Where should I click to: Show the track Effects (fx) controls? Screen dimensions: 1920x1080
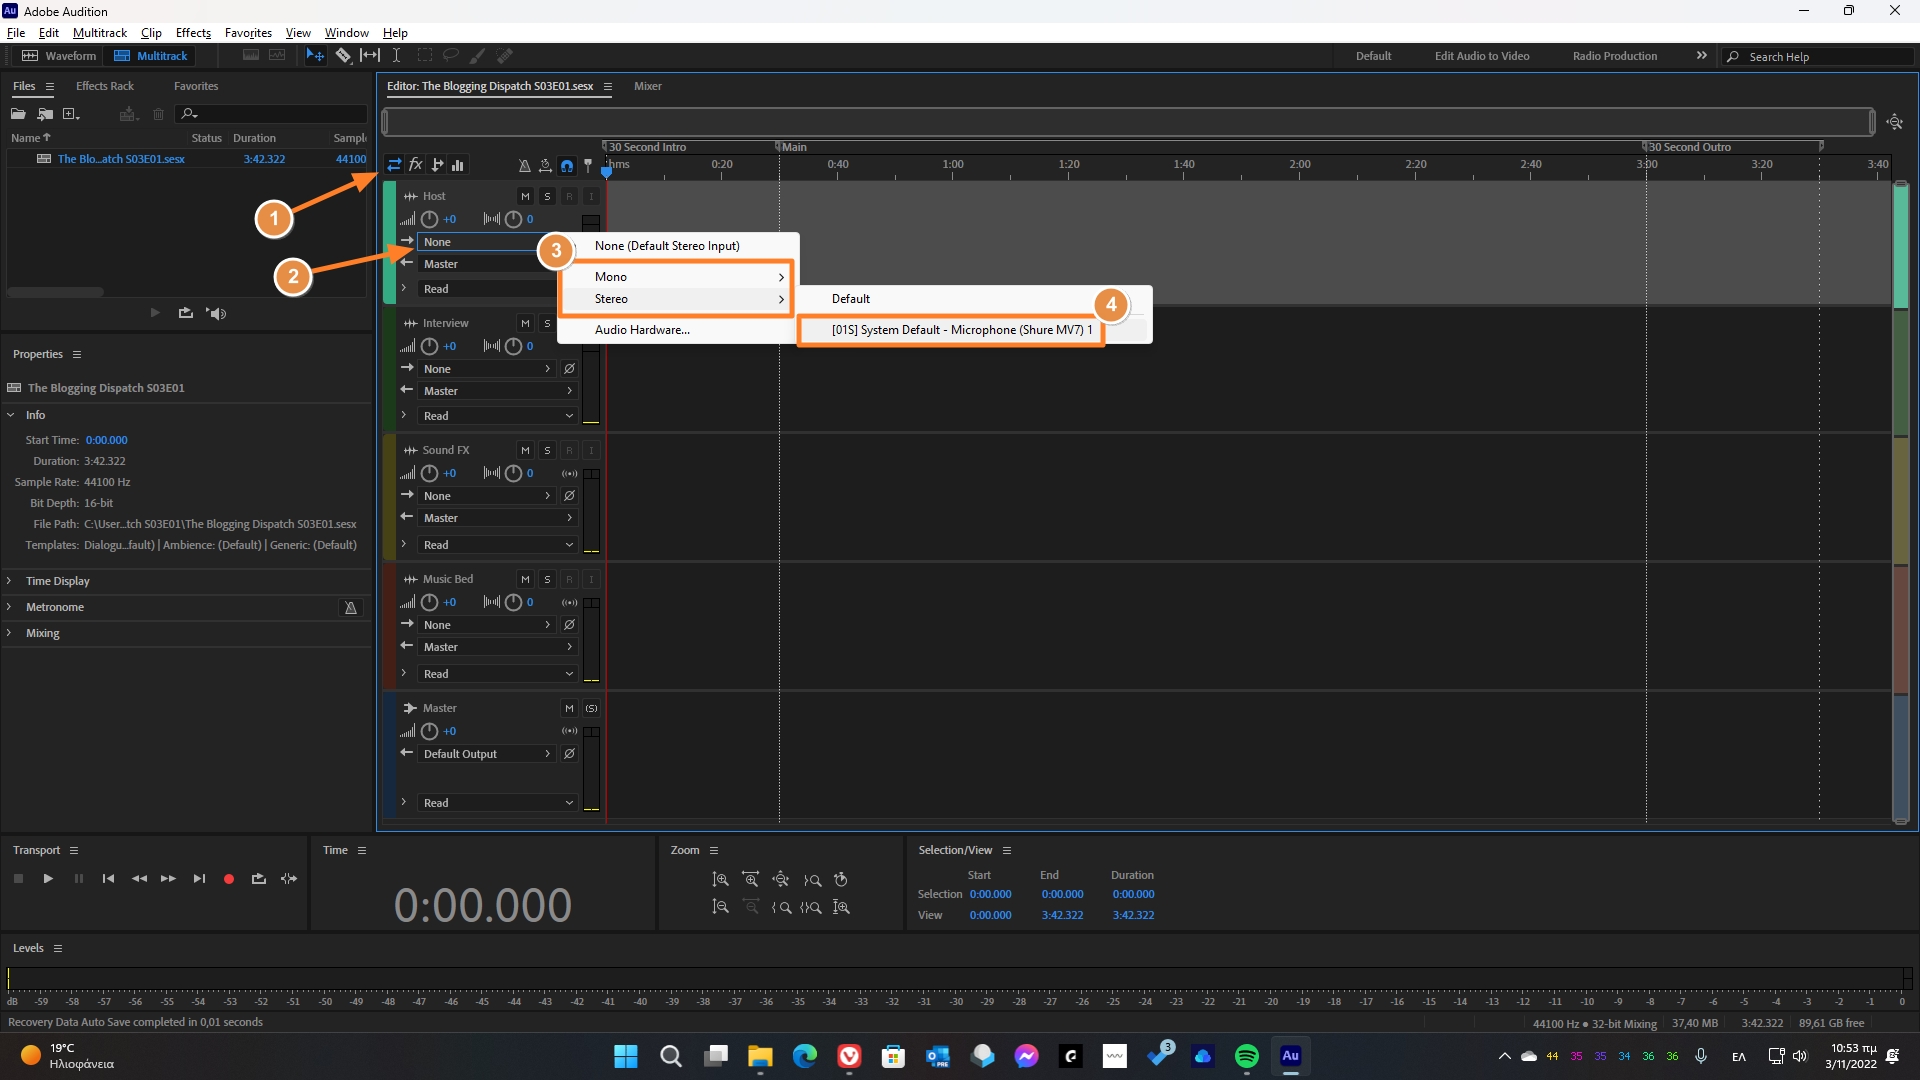coord(416,165)
